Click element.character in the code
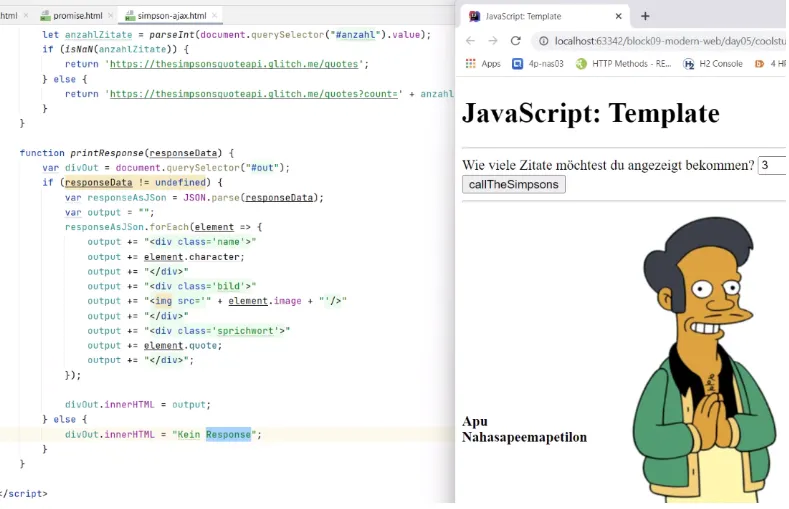This screenshot has height=509, width=789. click(x=192, y=257)
